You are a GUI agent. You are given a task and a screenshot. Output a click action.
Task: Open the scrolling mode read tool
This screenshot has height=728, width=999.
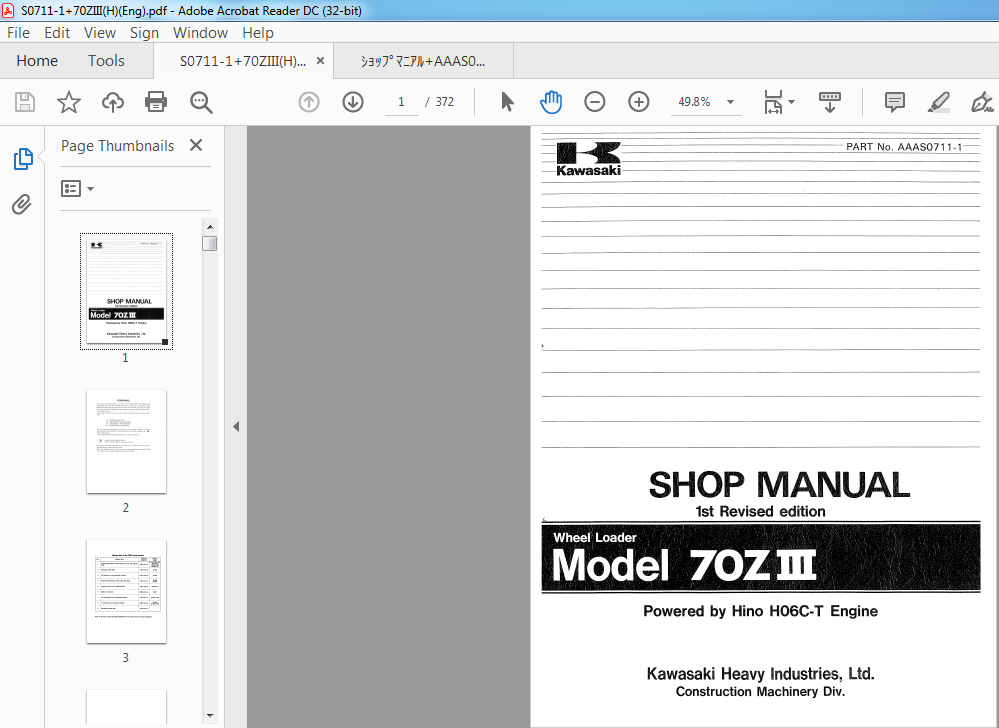tap(830, 102)
